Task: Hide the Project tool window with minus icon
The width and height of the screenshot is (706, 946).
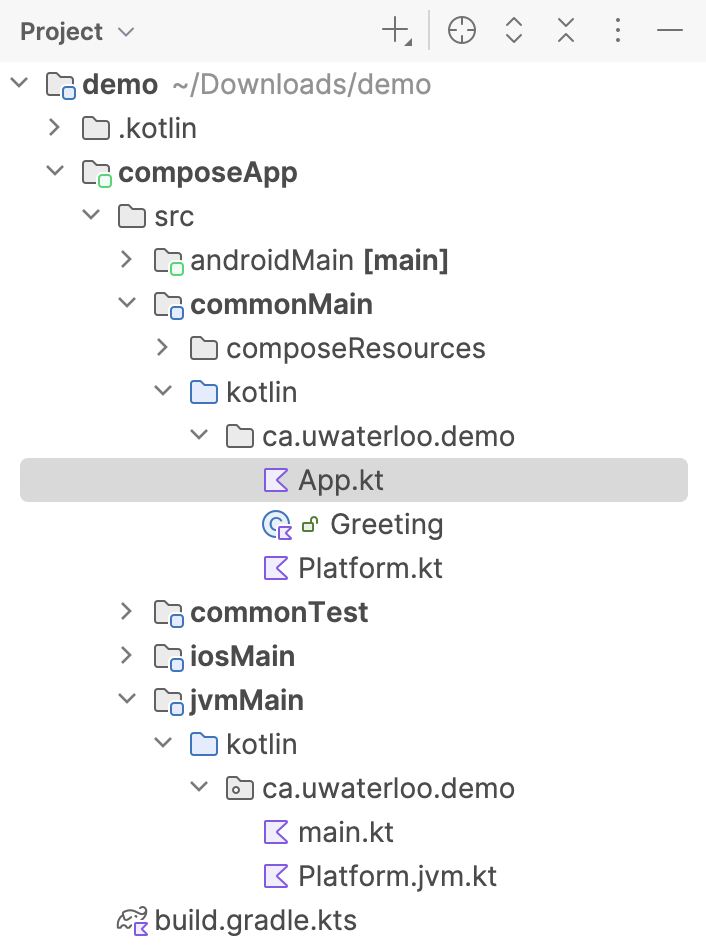Action: pos(669,31)
